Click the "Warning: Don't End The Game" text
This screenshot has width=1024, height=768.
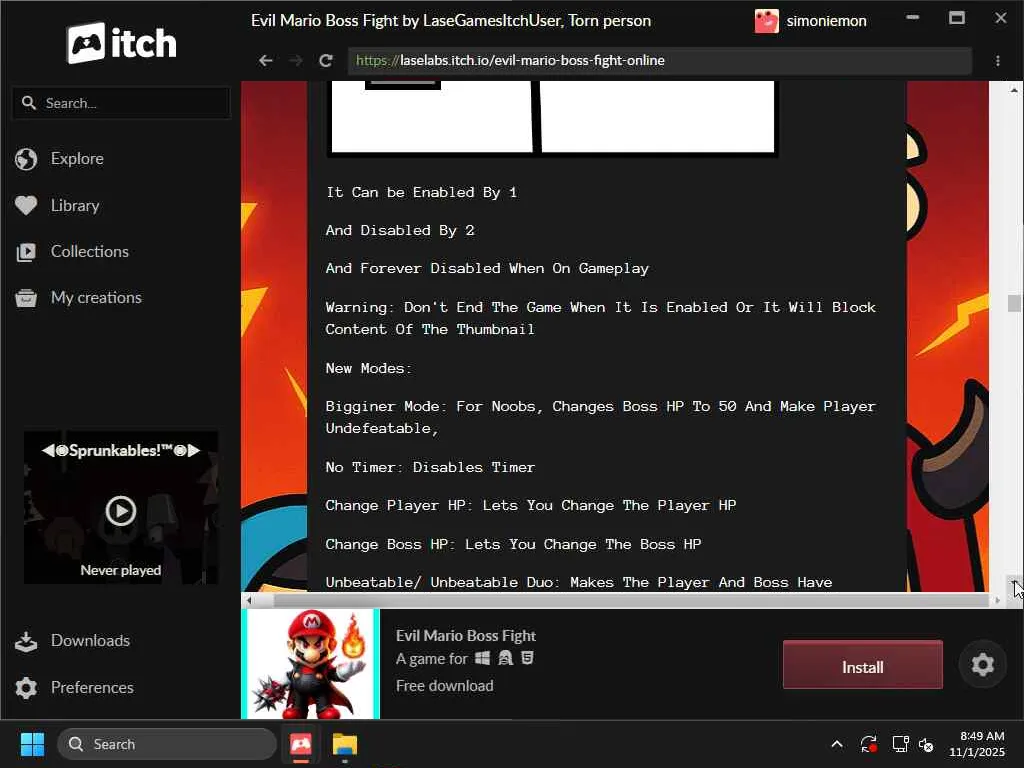pyautogui.click(x=601, y=318)
